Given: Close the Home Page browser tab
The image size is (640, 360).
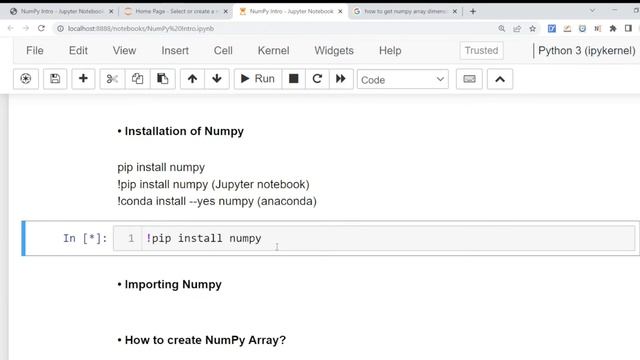Looking at the screenshot, I should tap(225, 11).
